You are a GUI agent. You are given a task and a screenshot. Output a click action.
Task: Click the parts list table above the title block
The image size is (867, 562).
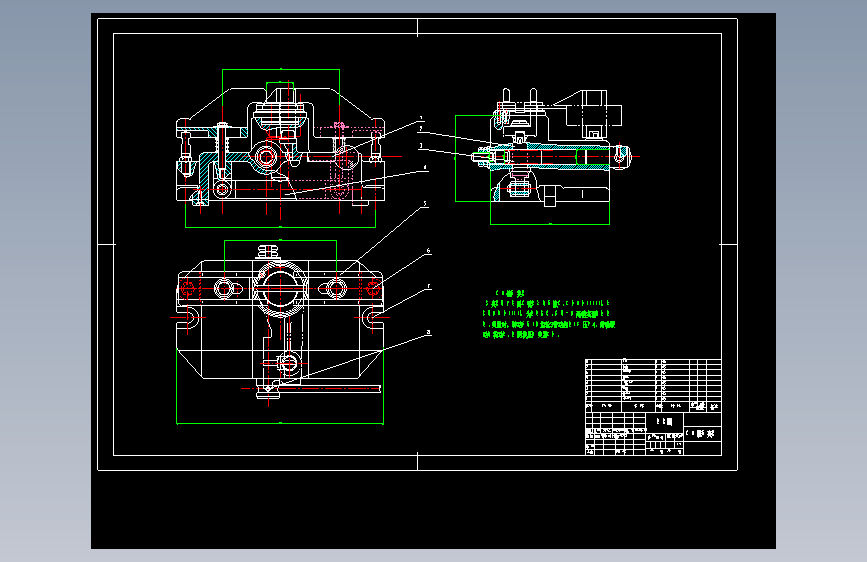[653, 386]
